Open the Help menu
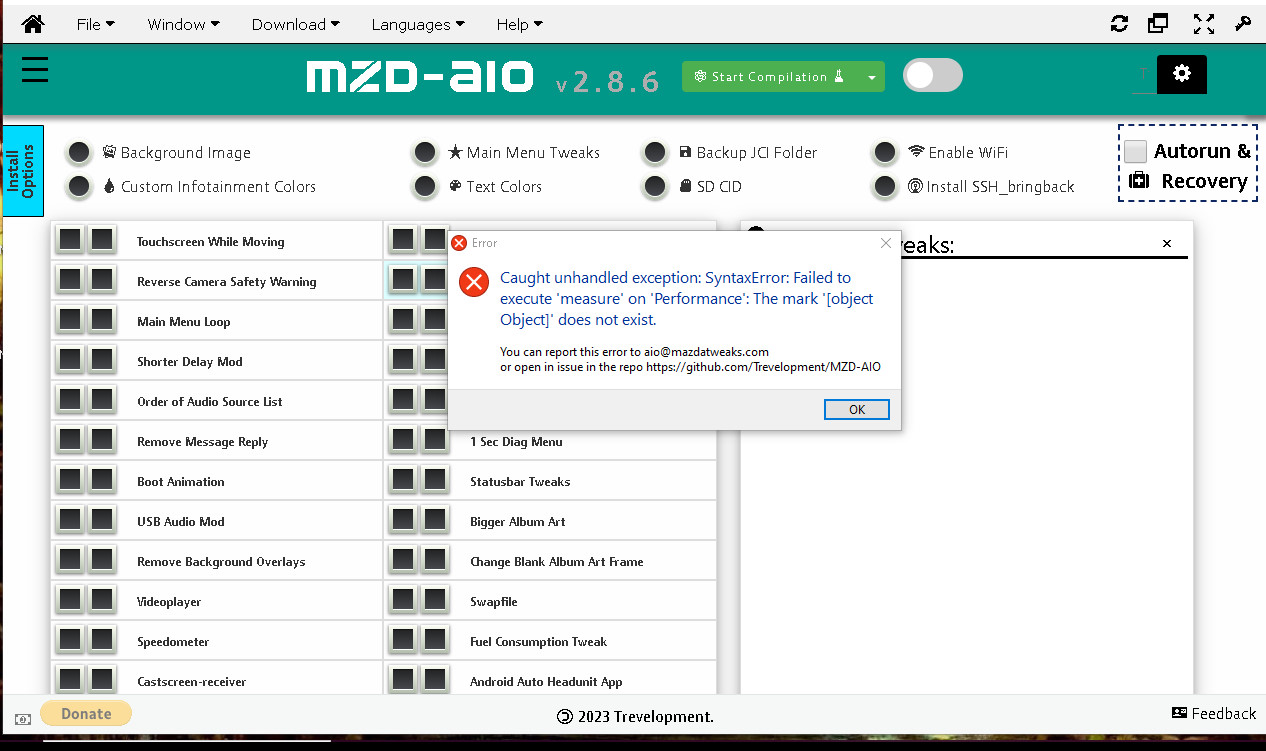The image size is (1266, 751). (519, 24)
